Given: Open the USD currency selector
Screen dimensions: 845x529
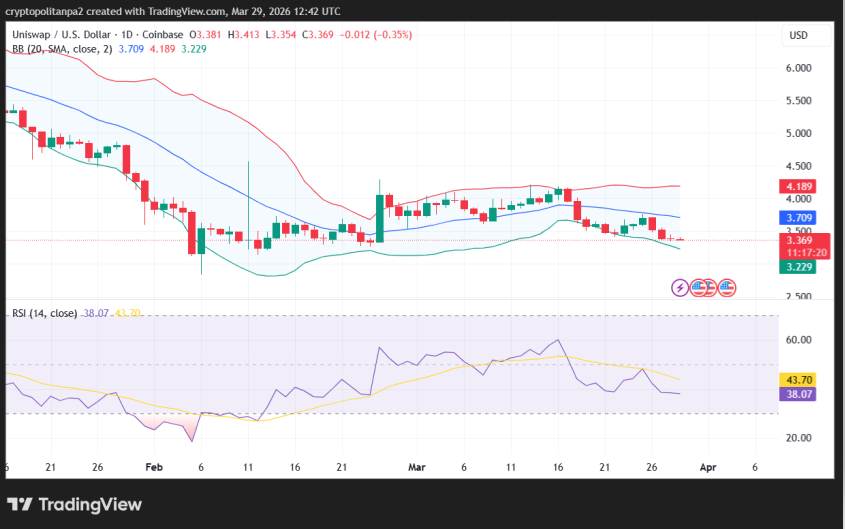Looking at the screenshot, I should [x=798, y=35].
